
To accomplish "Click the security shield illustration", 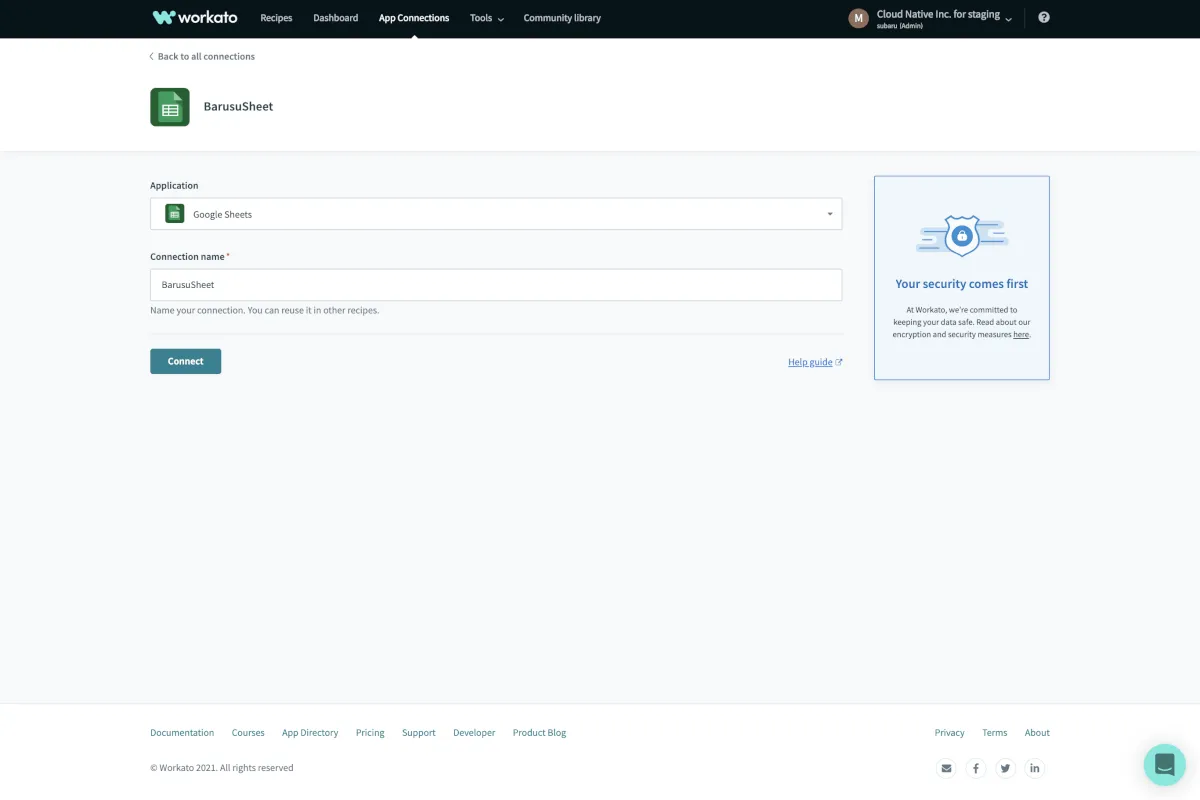I will coord(962,236).
